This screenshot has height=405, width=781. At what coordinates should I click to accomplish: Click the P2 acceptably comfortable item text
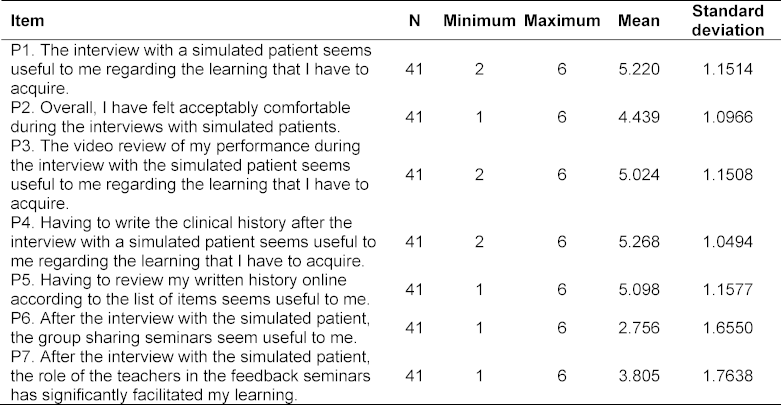click(x=180, y=117)
